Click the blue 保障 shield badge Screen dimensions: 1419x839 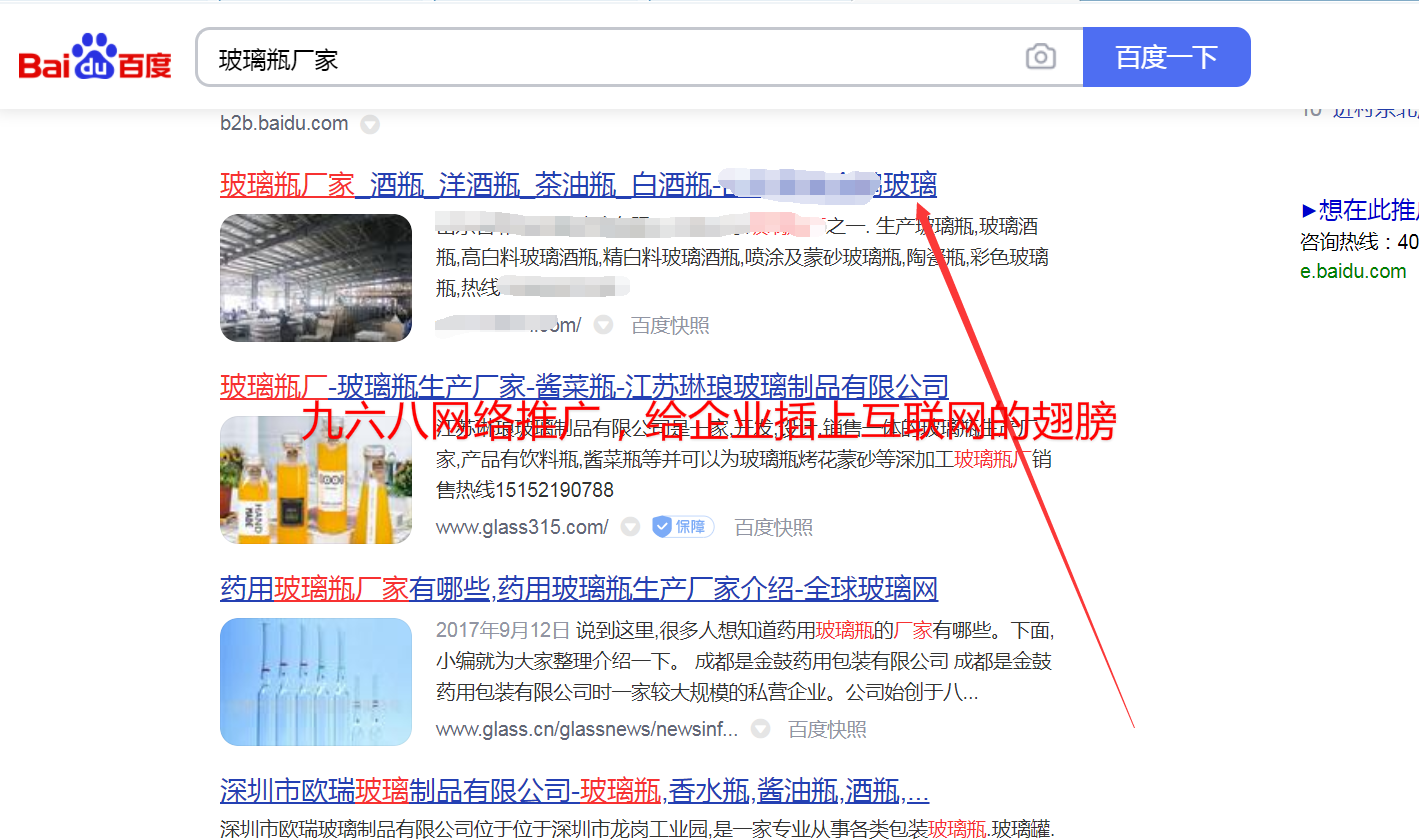click(682, 527)
